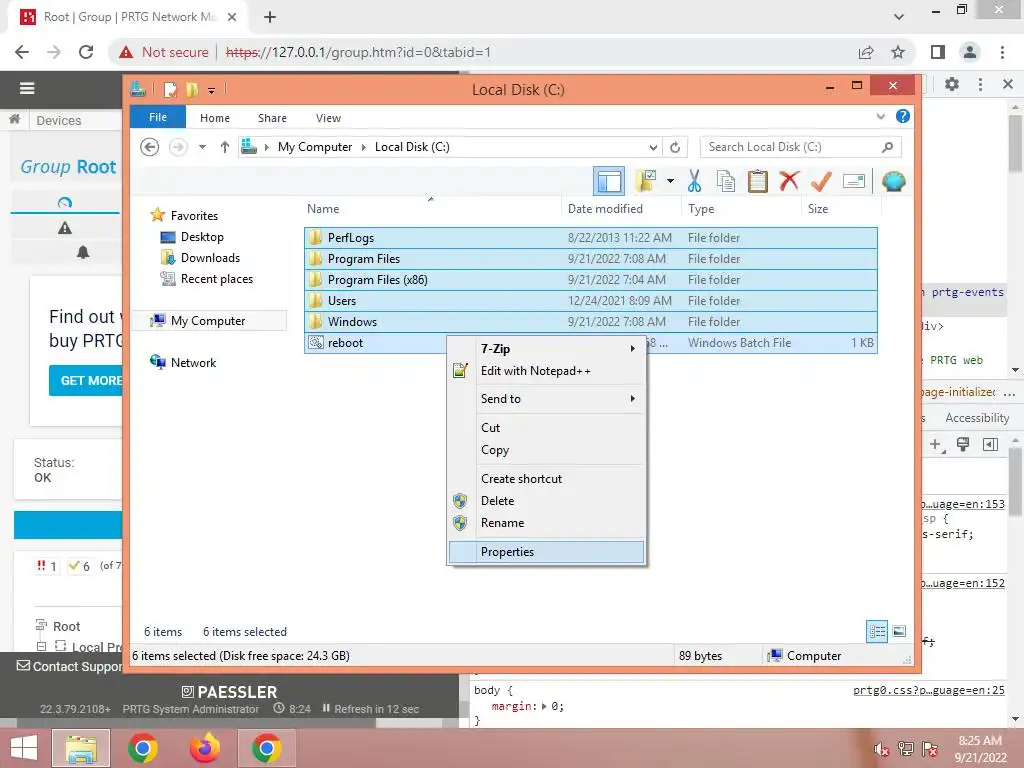This screenshot has width=1024, height=768.
Task: Open the Home ribbon tab
Action: coord(215,118)
